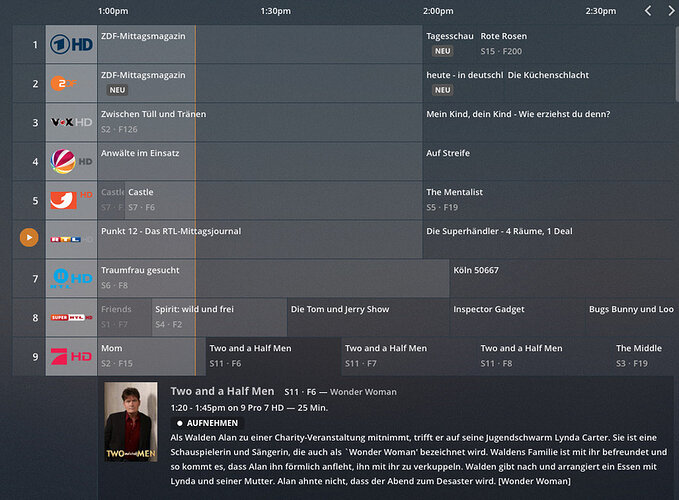Click the Das Erste HD channel logo

pyautogui.click(x=71, y=44)
